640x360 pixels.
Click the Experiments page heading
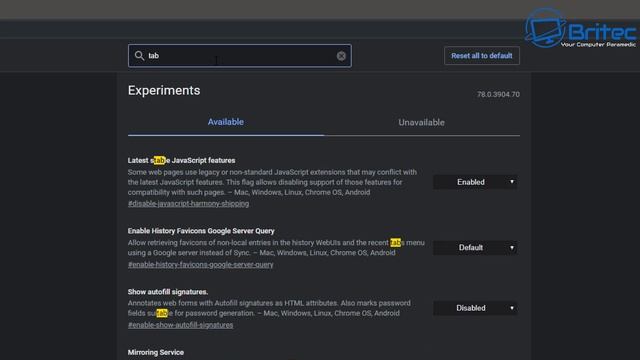(164, 91)
